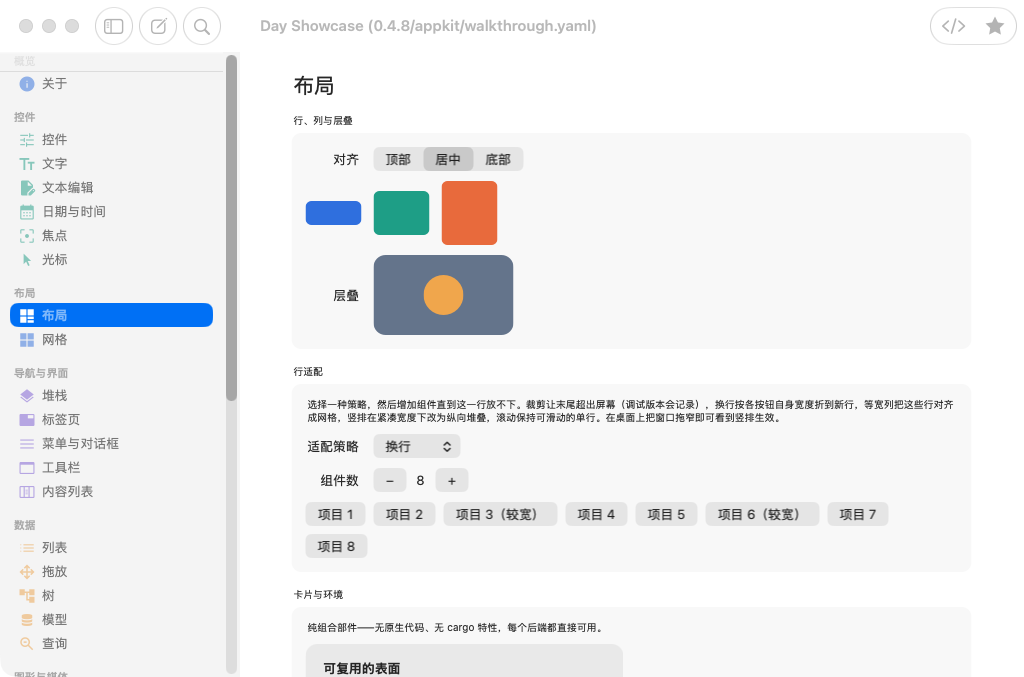
Task: Click the window icon beside 工具栏
Action: pos(27,468)
